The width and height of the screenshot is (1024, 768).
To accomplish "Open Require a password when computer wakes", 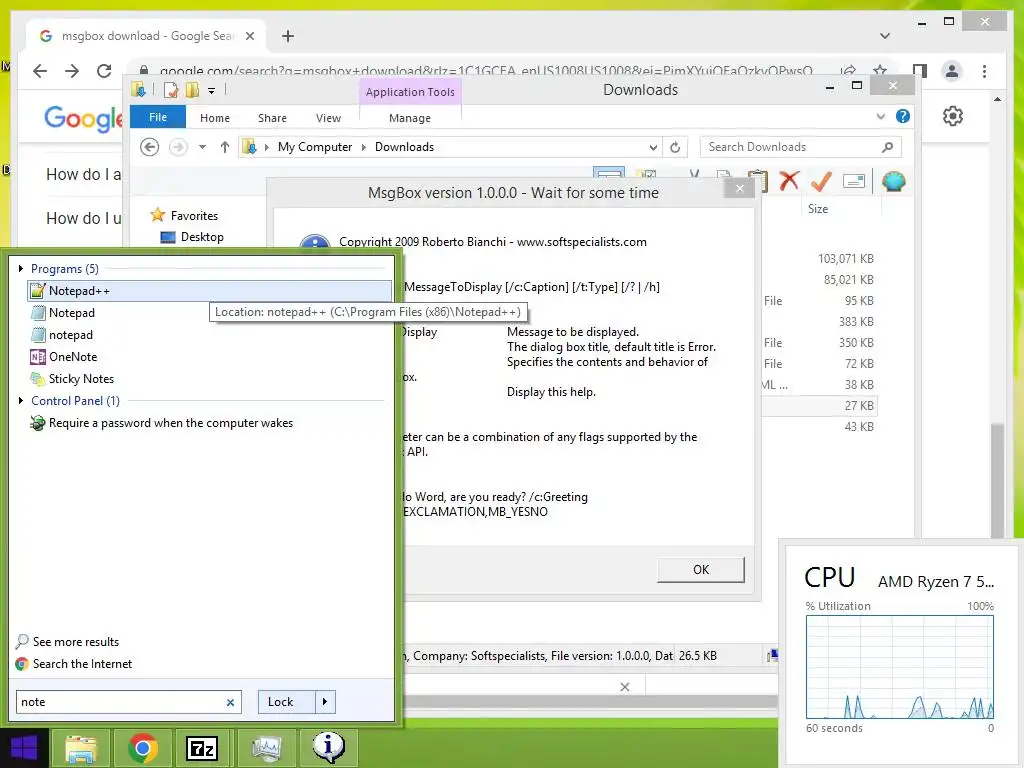I will click(161, 423).
